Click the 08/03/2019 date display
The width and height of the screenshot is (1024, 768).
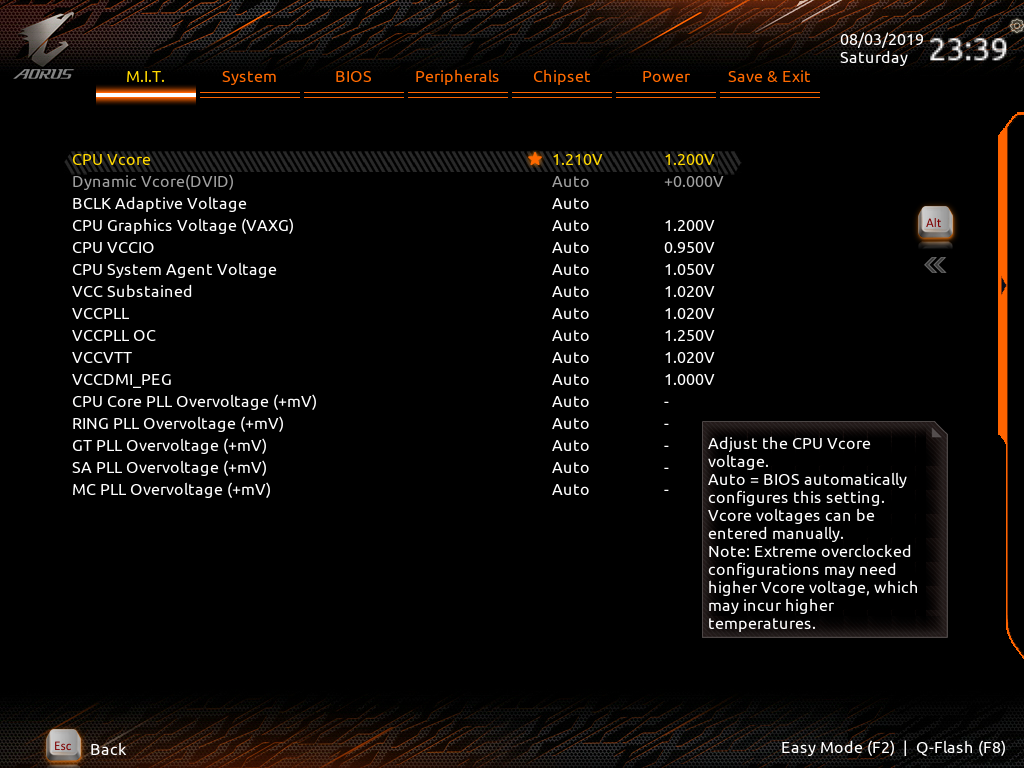click(882, 39)
